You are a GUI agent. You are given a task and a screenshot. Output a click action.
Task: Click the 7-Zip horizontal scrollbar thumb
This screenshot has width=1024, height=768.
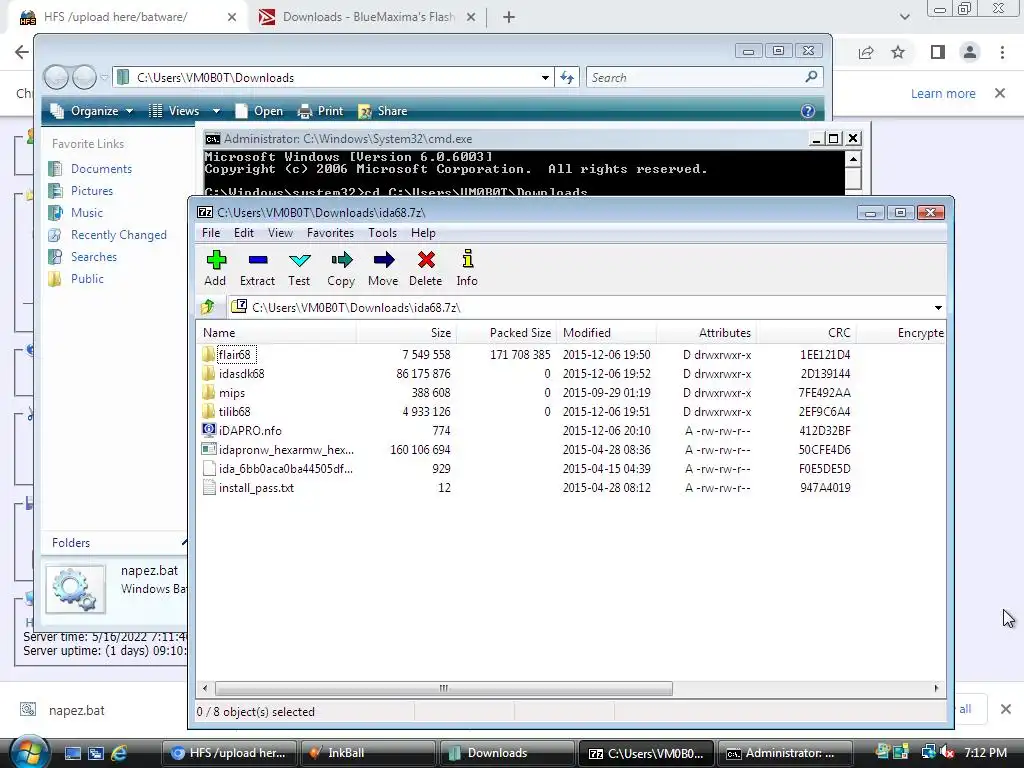coord(443,688)
